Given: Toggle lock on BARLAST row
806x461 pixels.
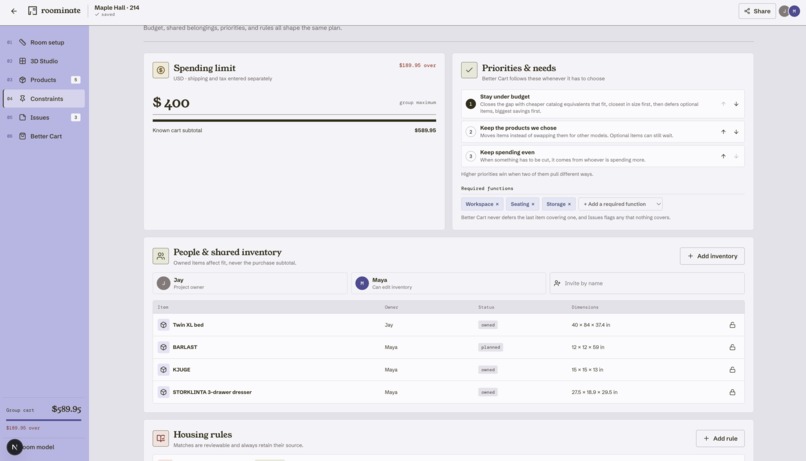Looking at the screenshot, I should (x=732, y=347).
